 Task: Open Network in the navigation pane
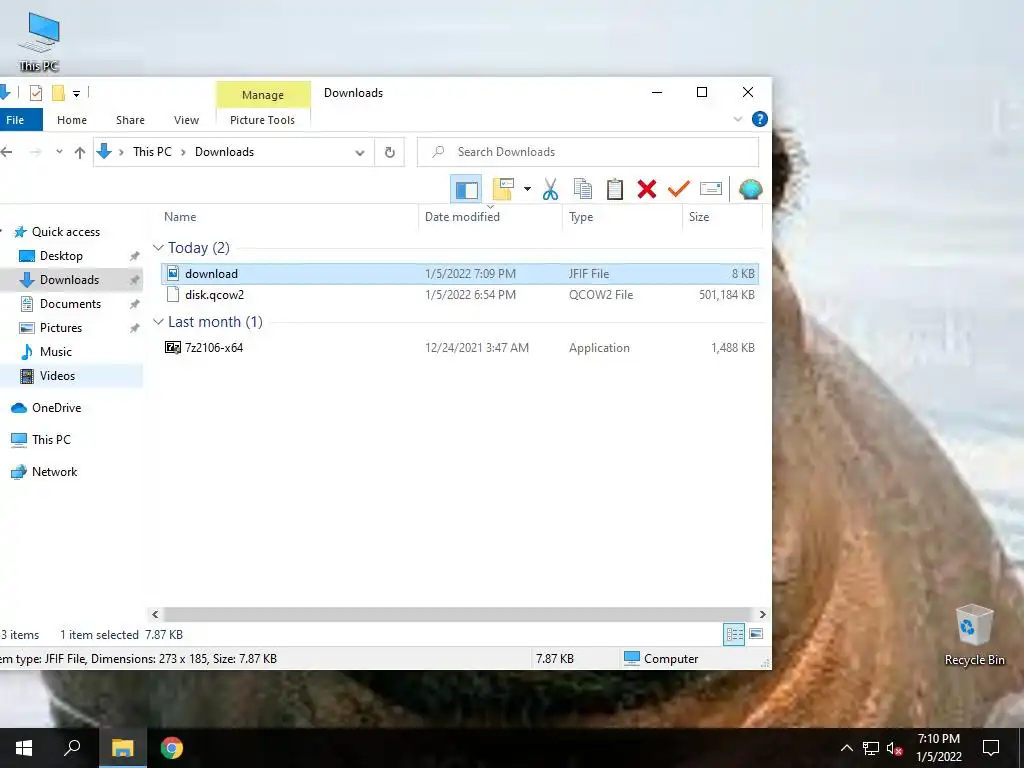click(x=54, y=472)
